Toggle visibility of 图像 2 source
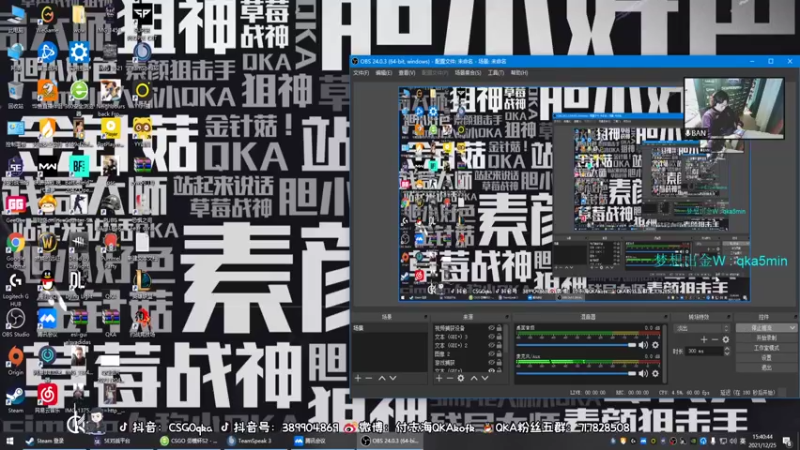The image size is (800, 450). pyautogui.click(x=491, y=354)
